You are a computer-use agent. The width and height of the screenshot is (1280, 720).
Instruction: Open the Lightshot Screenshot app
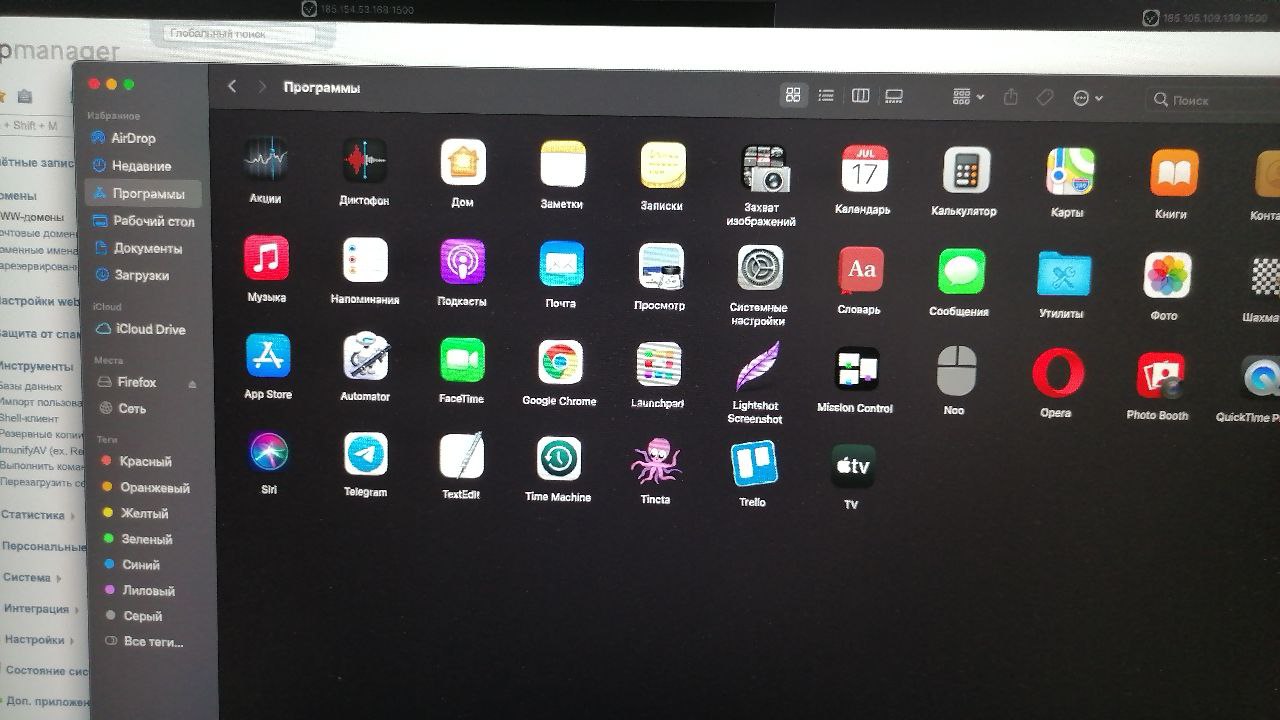click(x=757, y=366)
